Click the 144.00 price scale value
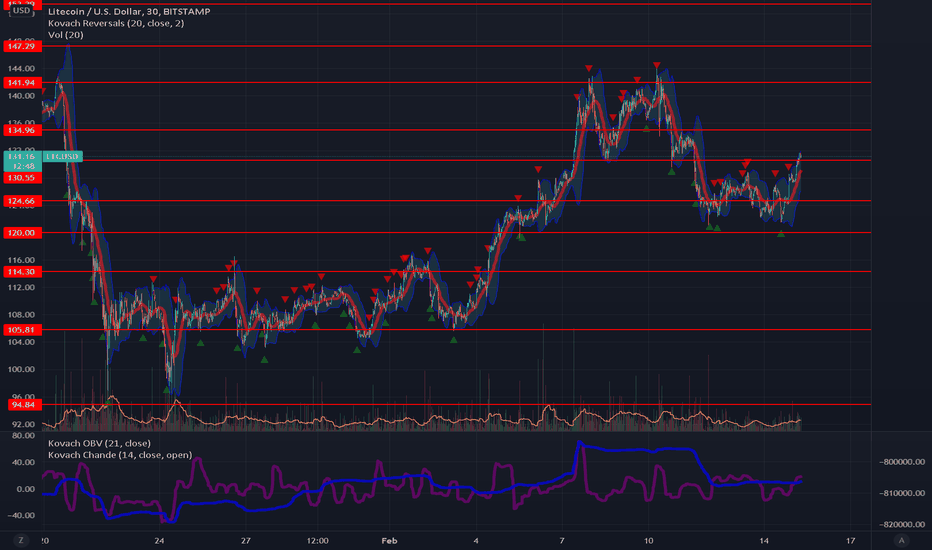This screenshot has height=550, width=932. [21, 68]
